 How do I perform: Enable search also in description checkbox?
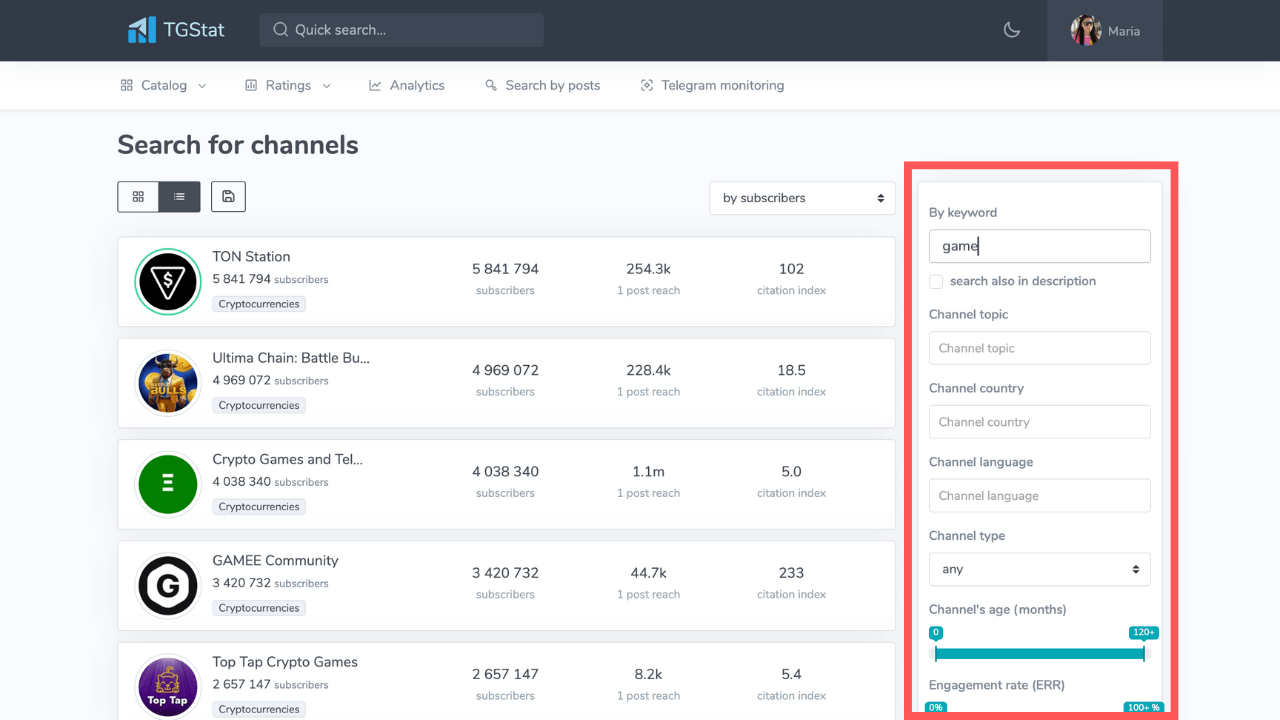pyautogui.click(x=936, y=281)
